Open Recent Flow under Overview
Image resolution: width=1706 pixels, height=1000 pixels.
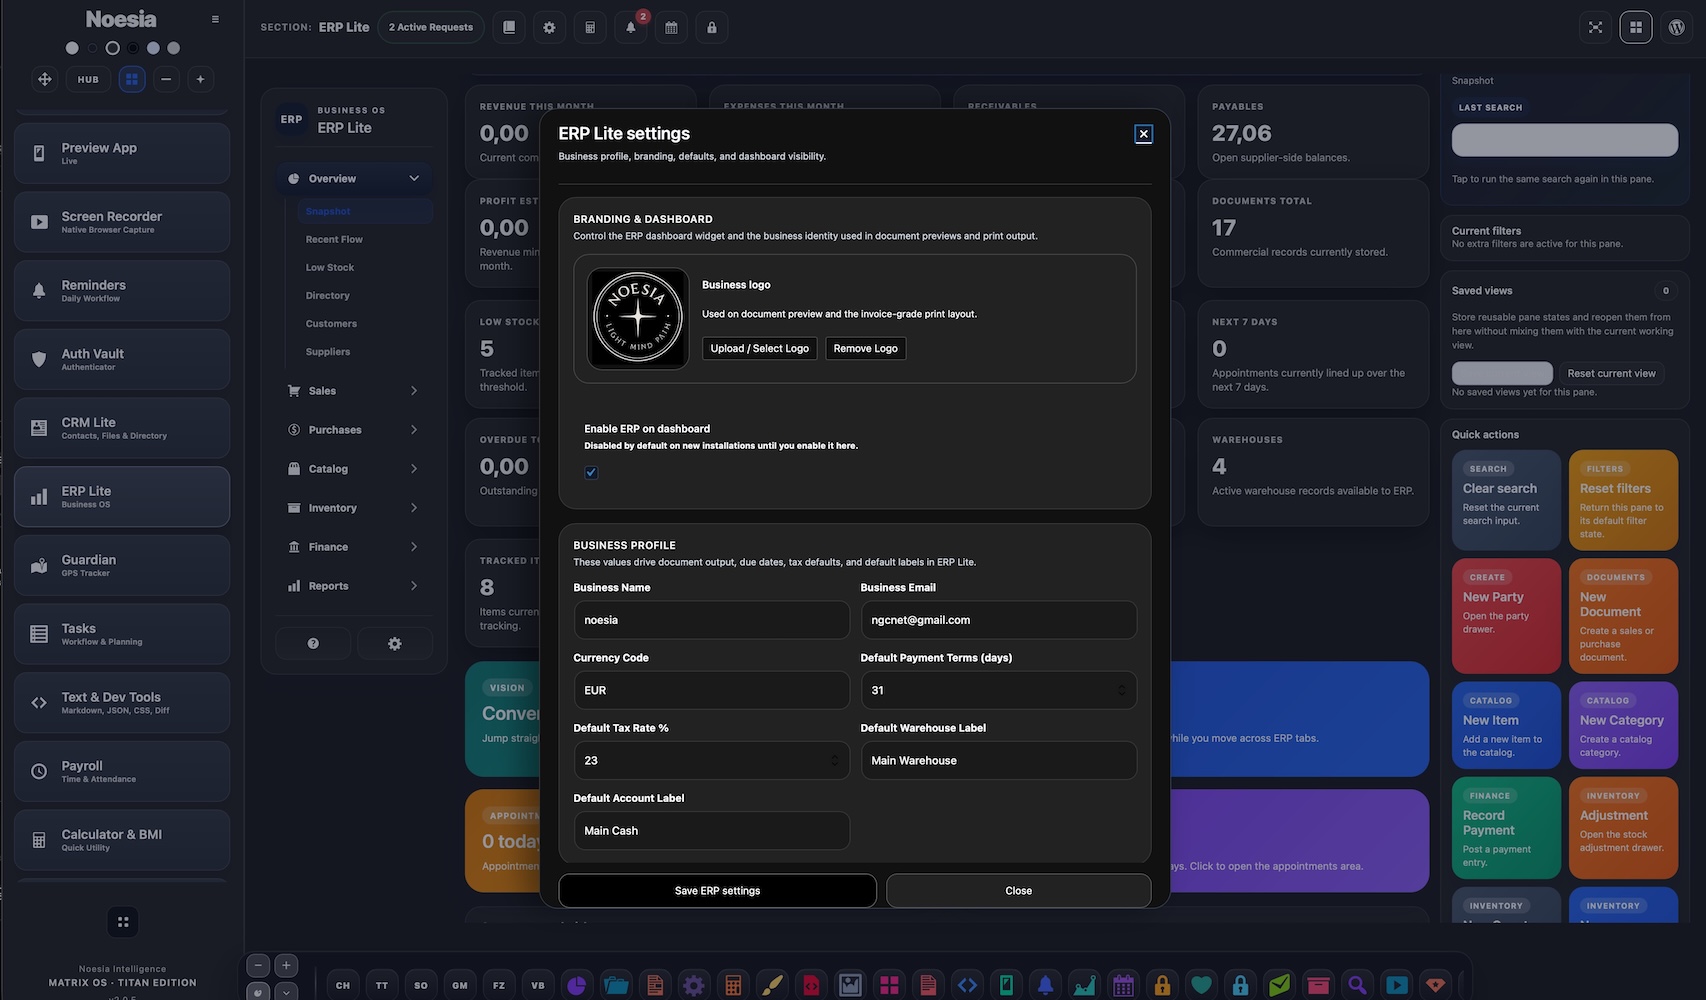click(334, 239)
